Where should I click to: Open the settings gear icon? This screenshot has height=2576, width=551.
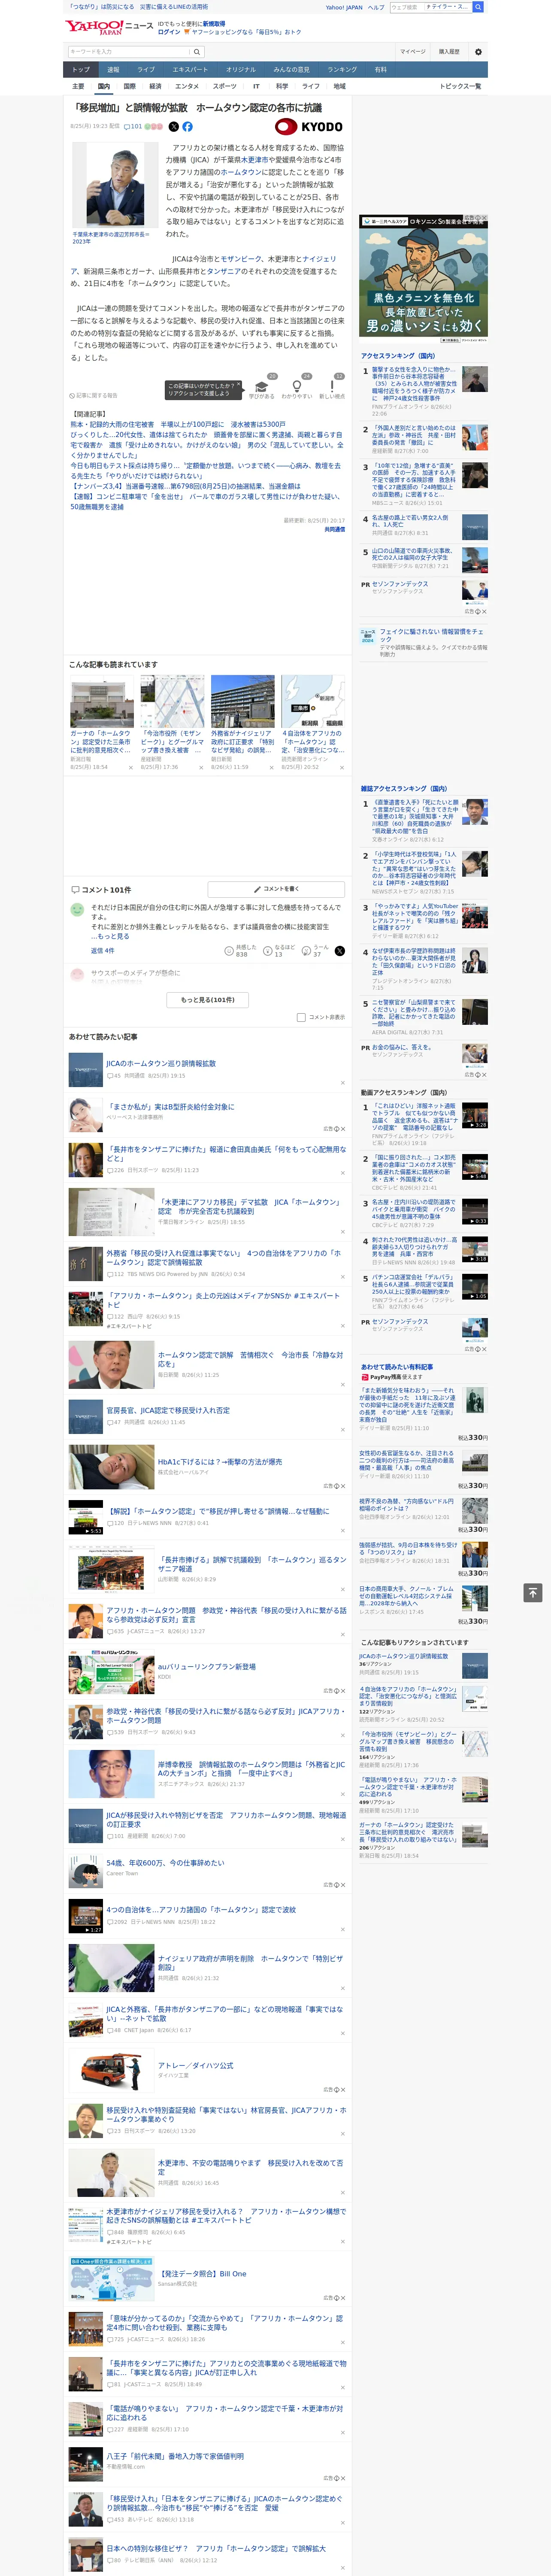(478, 51)
